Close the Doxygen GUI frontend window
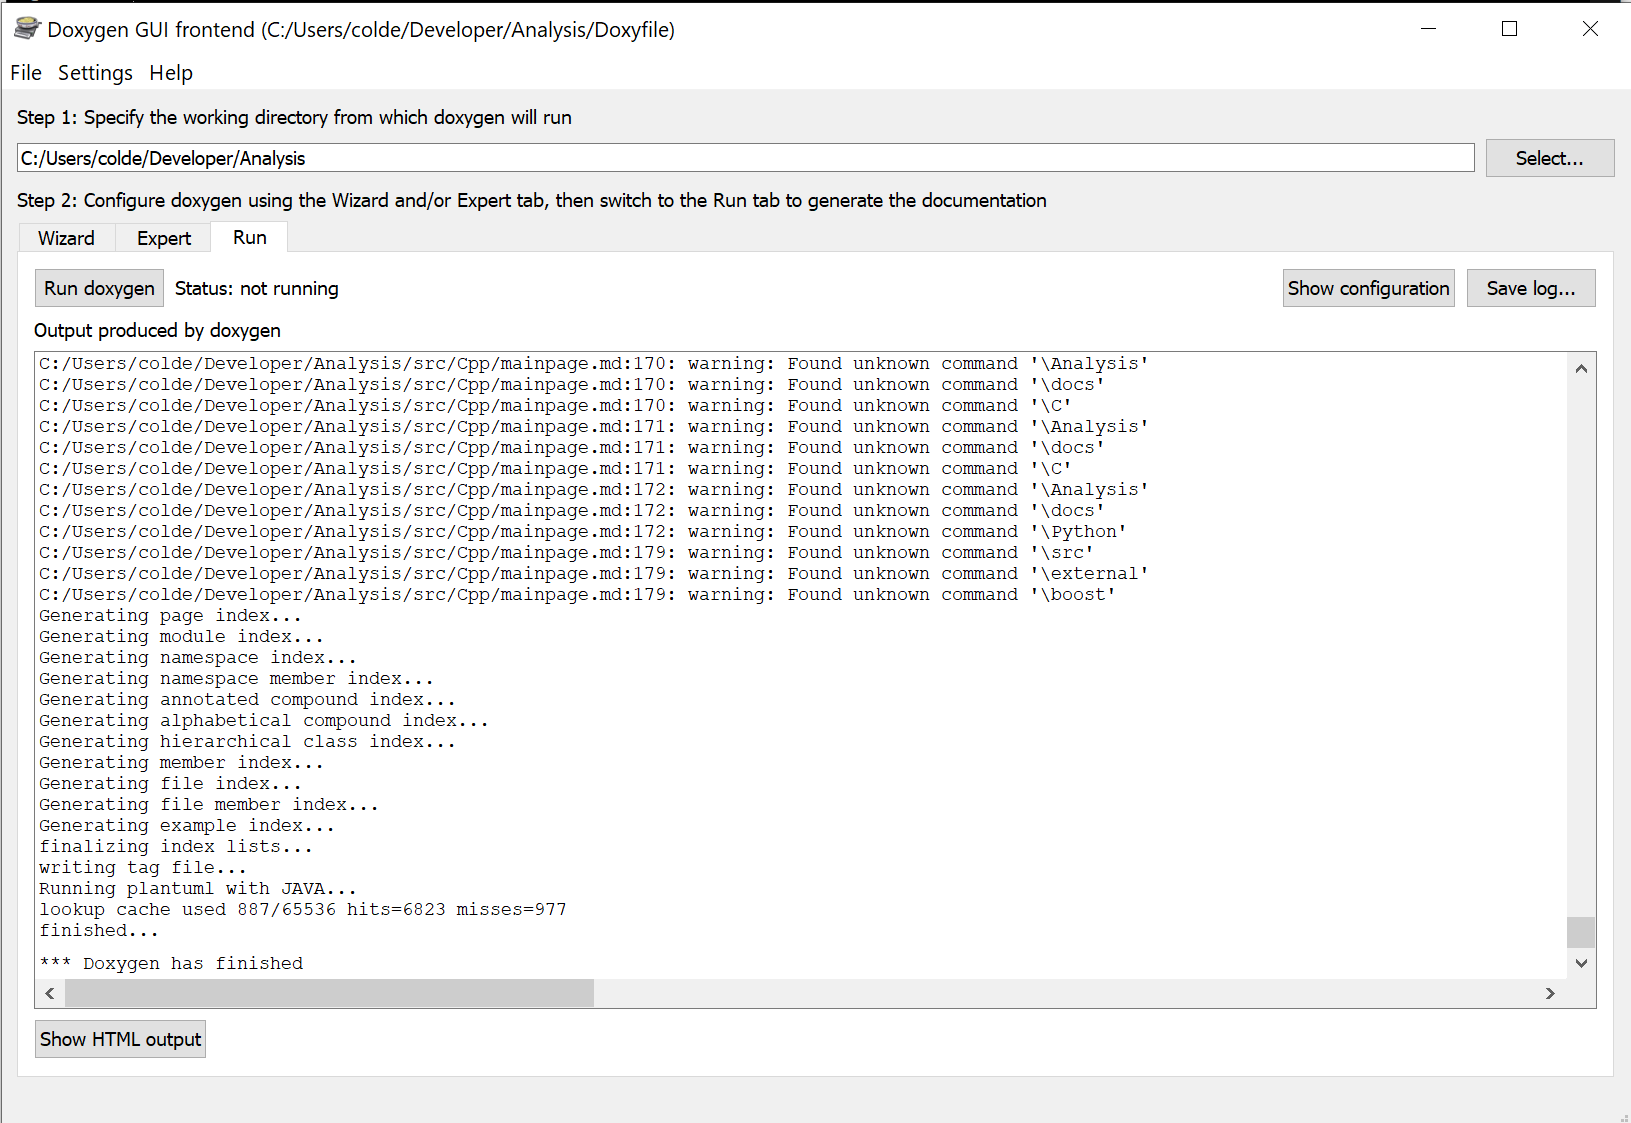This screenshot has width=1631, height=1123. (1590, 29)
